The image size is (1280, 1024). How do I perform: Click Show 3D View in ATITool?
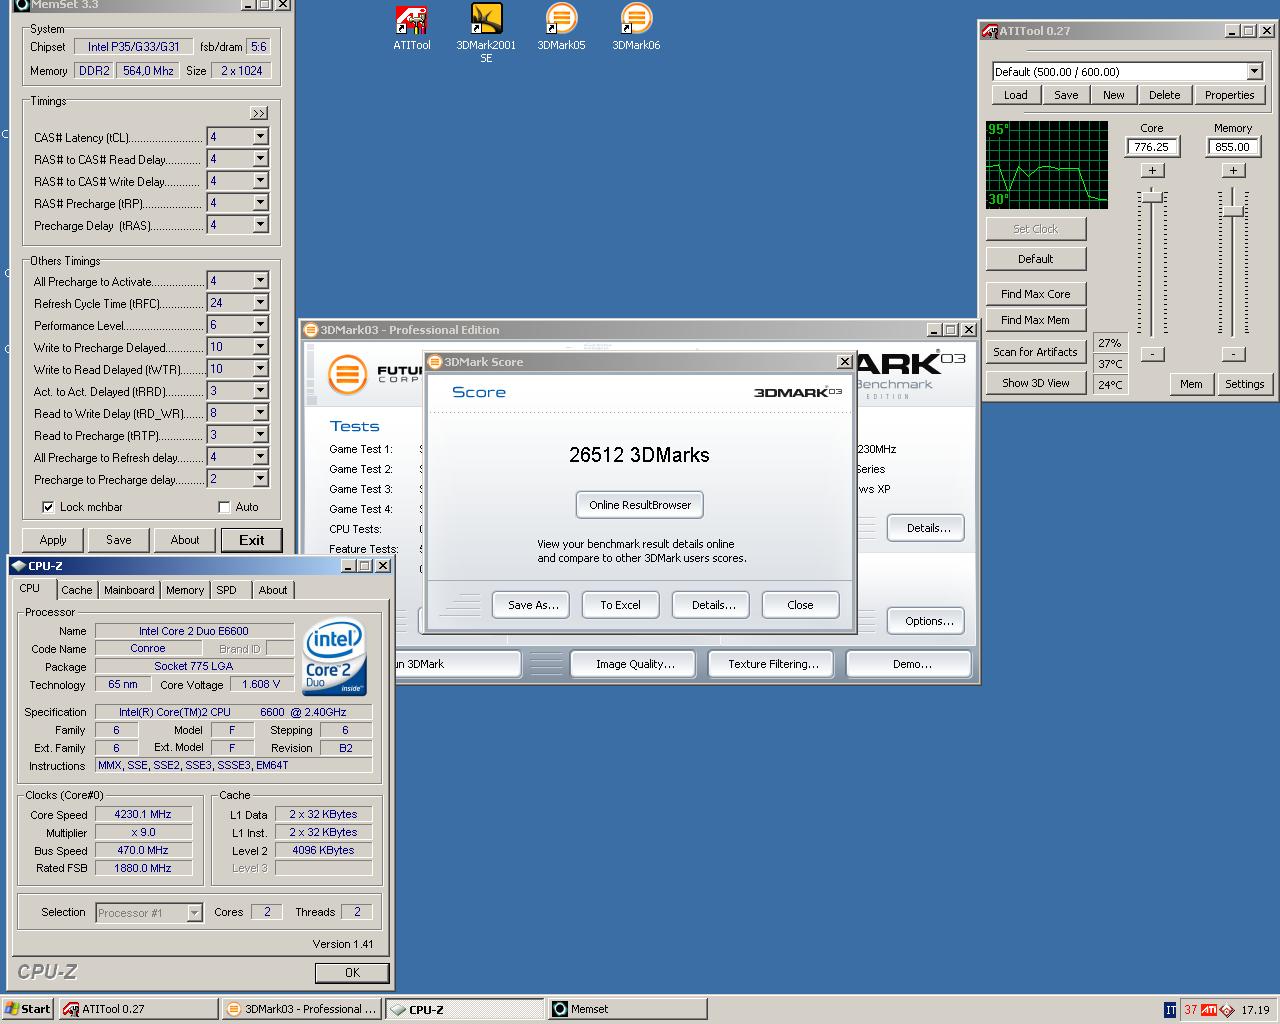click(x=1036, y=383)
